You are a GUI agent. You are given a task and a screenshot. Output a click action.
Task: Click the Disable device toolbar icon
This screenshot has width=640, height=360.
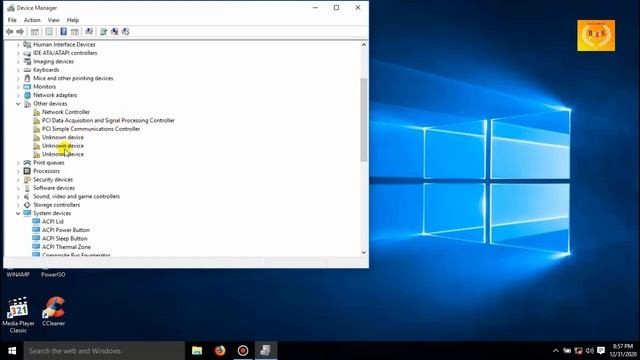pos(125,32)
